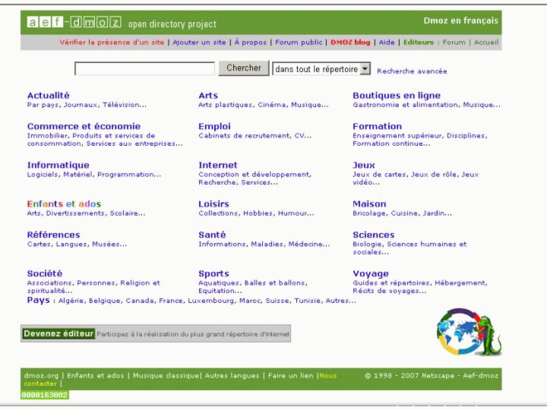The height and width of the screenshot is (410, 547).
Task: Open the Références category
Action: [53, 234]
